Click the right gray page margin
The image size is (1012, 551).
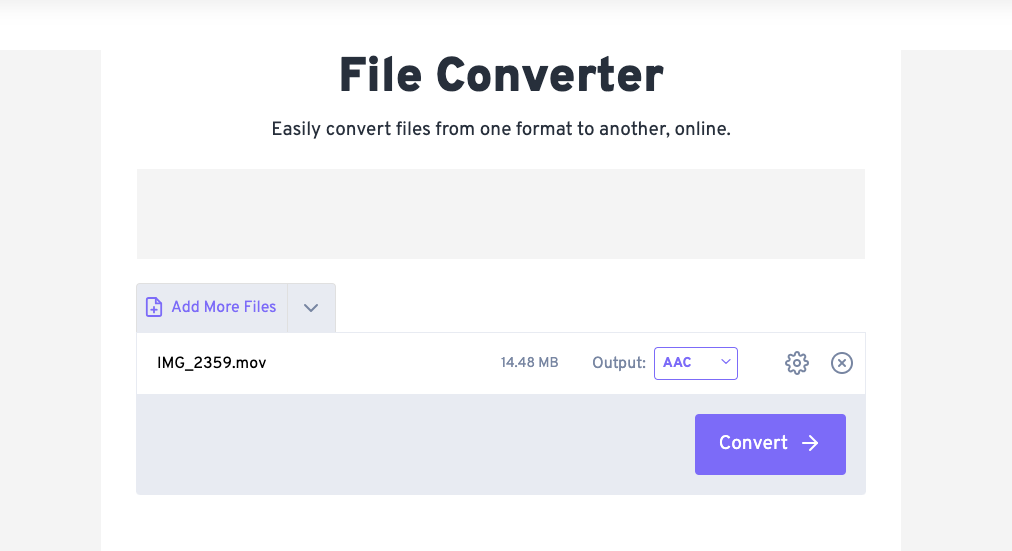tap(956, 300)
